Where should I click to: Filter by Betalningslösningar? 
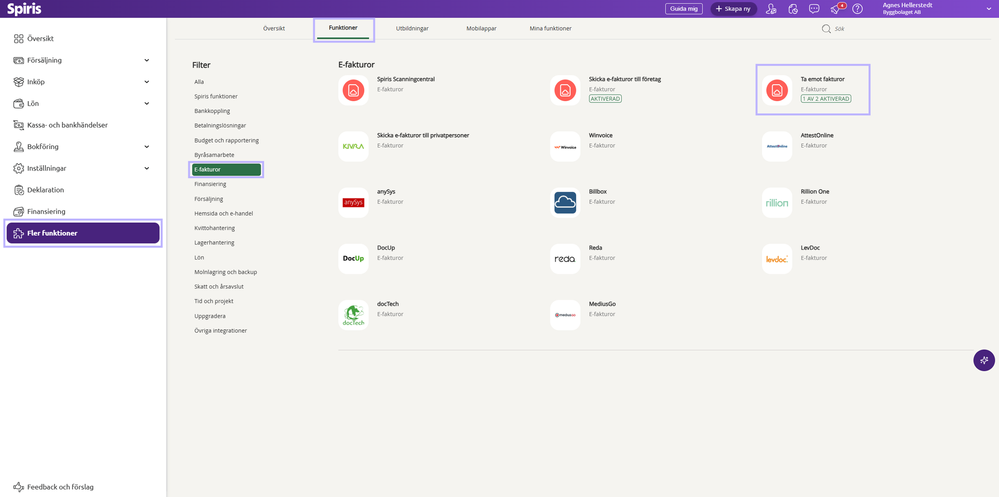(x=220, y=126)
